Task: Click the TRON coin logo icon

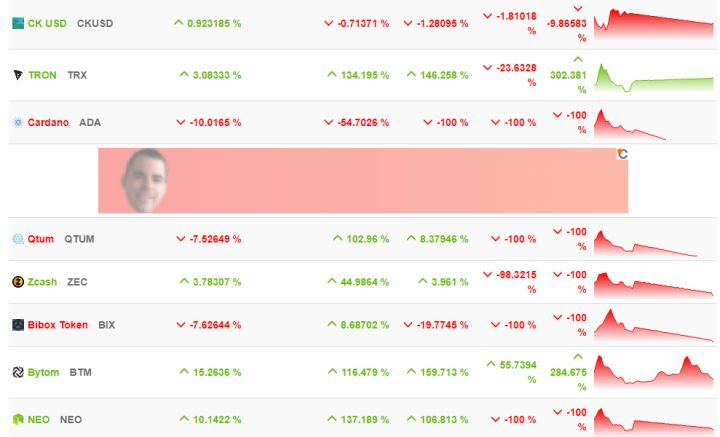Action: [17, 75]
